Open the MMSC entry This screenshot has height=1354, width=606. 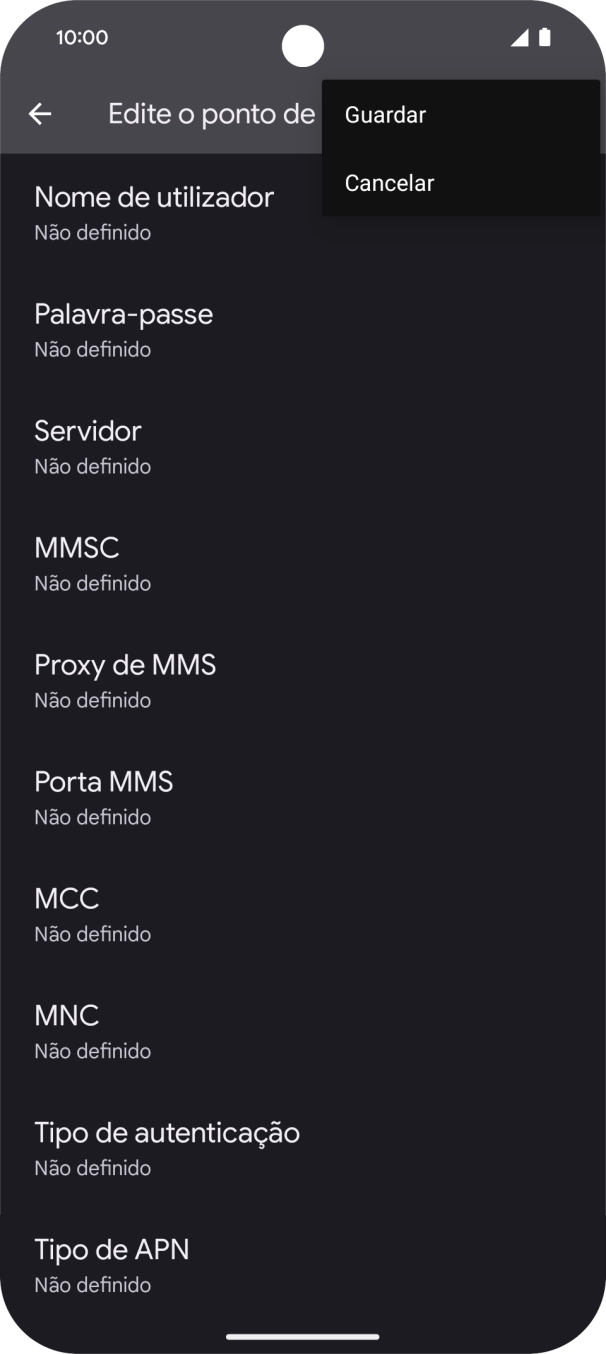[x=76, y=561]
